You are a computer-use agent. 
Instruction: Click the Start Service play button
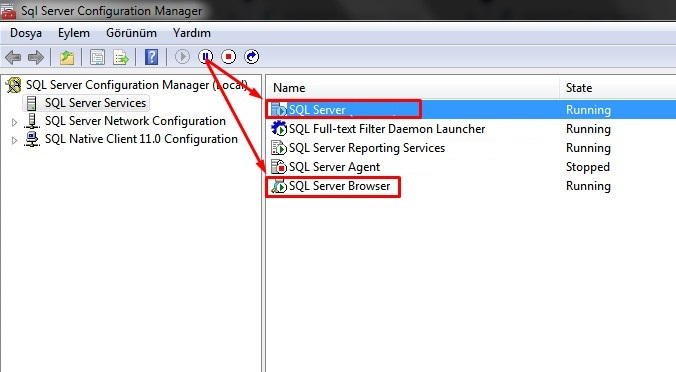[182, 56]
